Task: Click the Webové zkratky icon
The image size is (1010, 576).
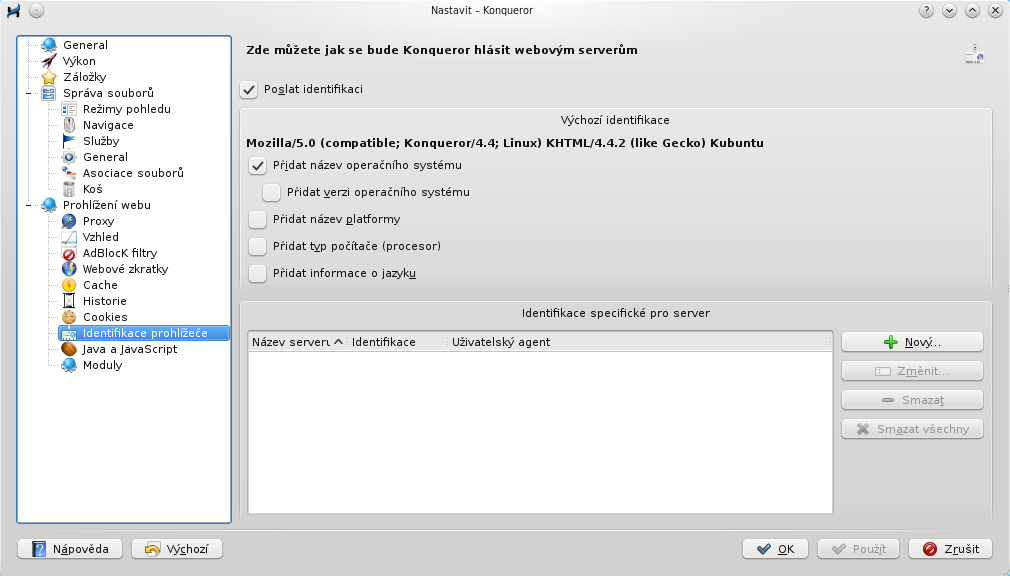Action: pyautogui.click(x=69, y=269)
